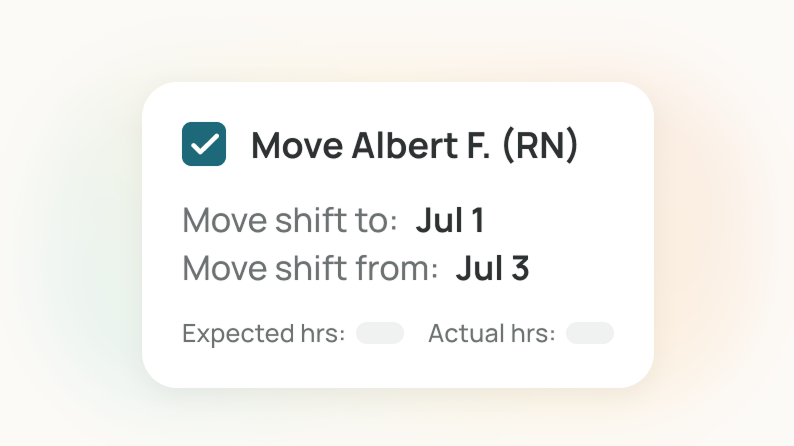Click the Actual hrs placeholder pill

tap(590, 333)
